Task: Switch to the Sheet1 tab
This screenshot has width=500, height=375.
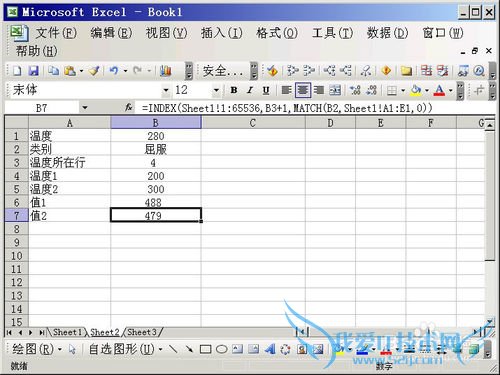Action: [x=67, y=332]
